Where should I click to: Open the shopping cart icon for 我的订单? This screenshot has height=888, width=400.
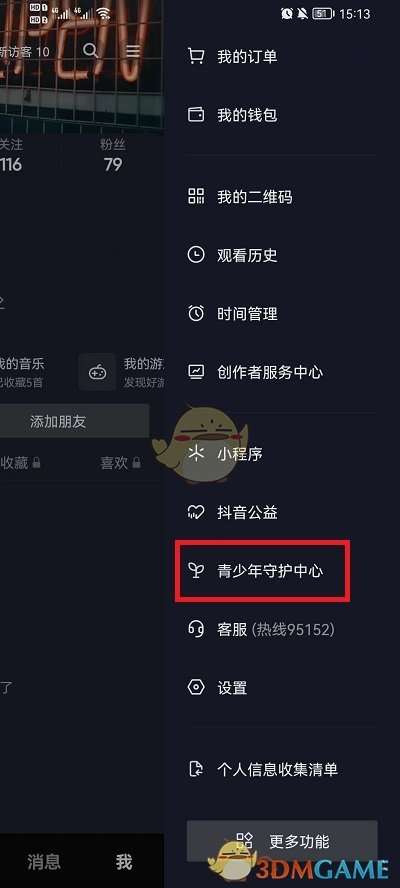(x=196, y=57)
